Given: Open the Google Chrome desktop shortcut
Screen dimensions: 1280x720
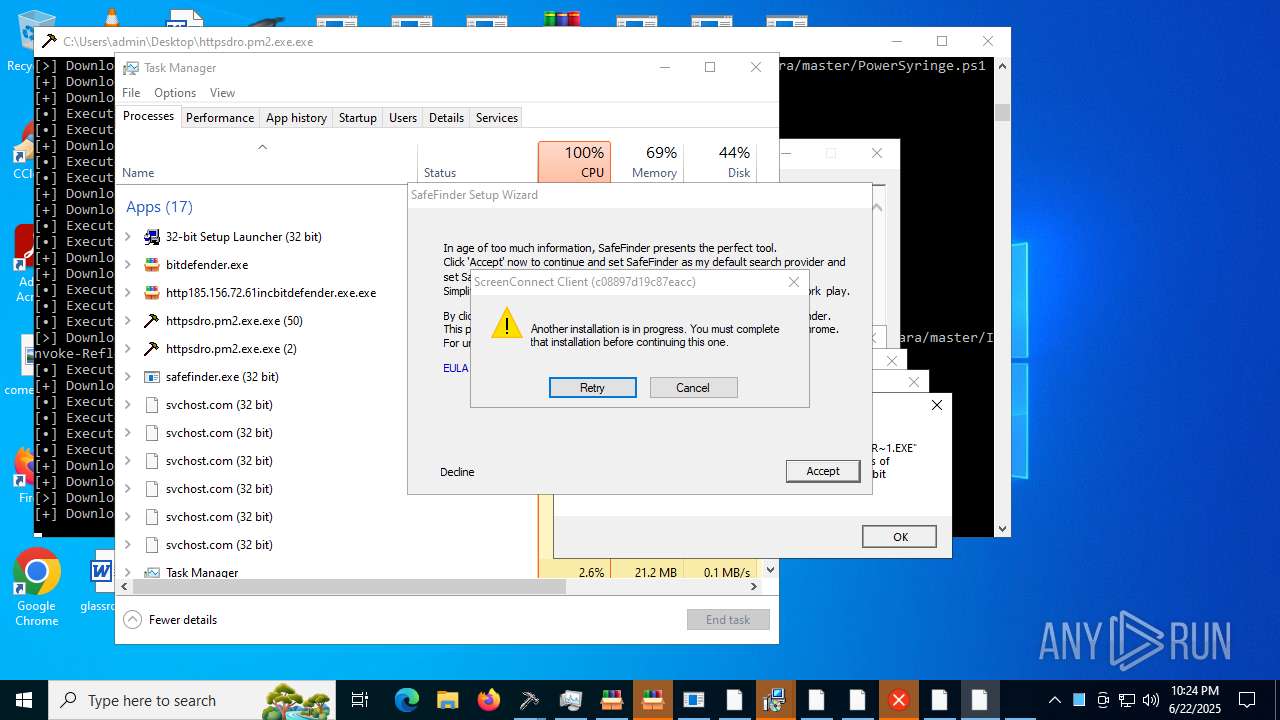Looking at the screenshot, I should pos(37,587).
